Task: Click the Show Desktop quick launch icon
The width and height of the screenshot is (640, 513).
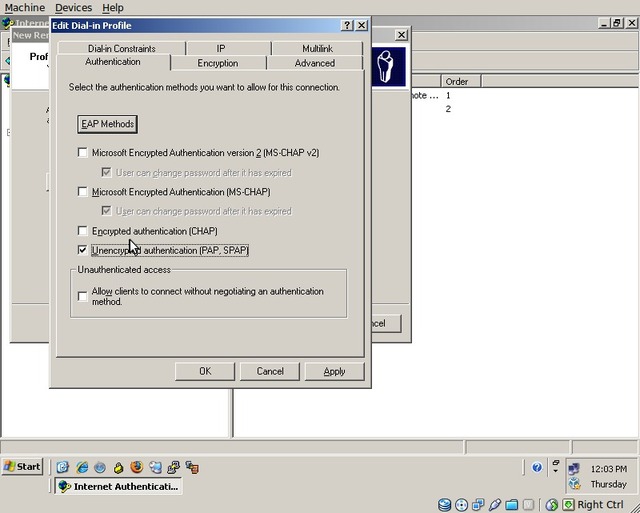Action: [63, 467]
